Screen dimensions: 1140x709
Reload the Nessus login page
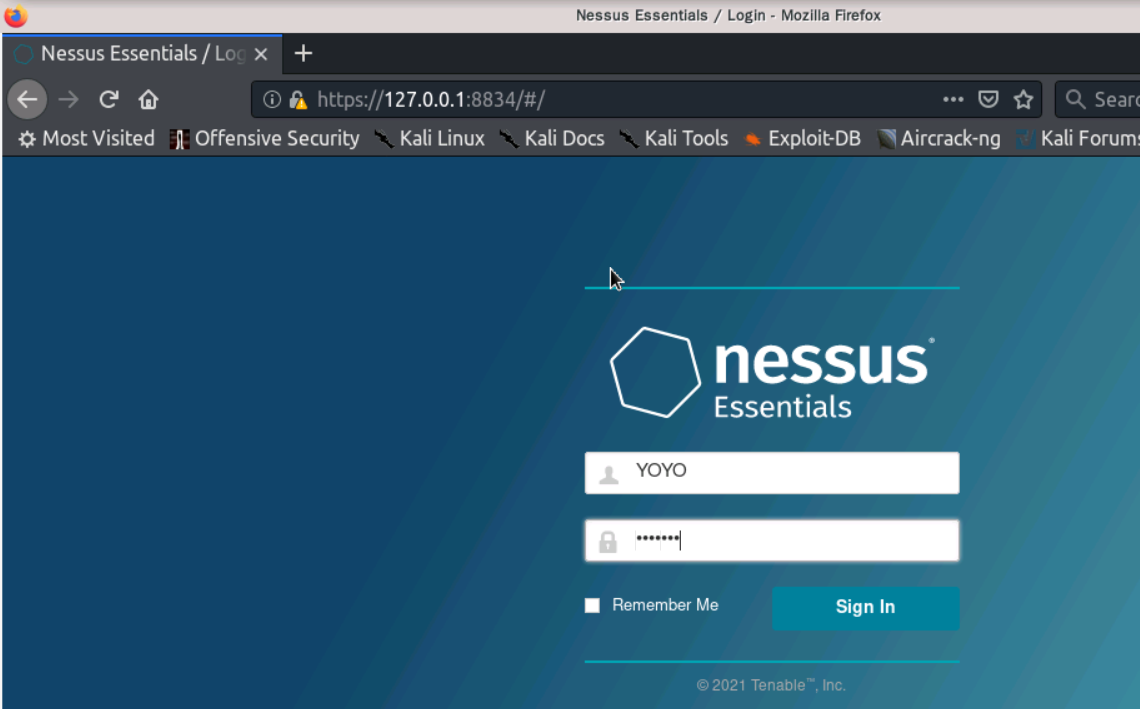pyautogui.click(x=109, y=100)
